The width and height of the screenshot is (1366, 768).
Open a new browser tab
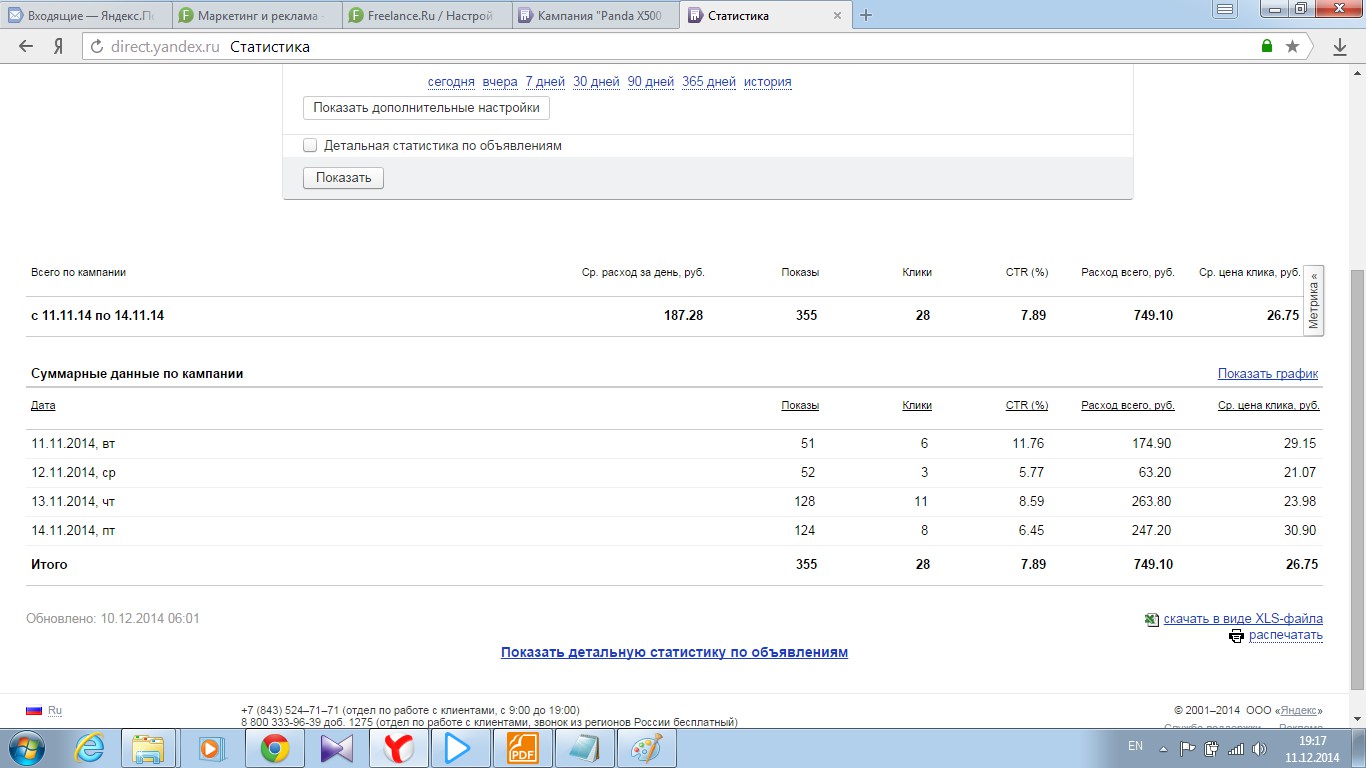click(866, 15)
